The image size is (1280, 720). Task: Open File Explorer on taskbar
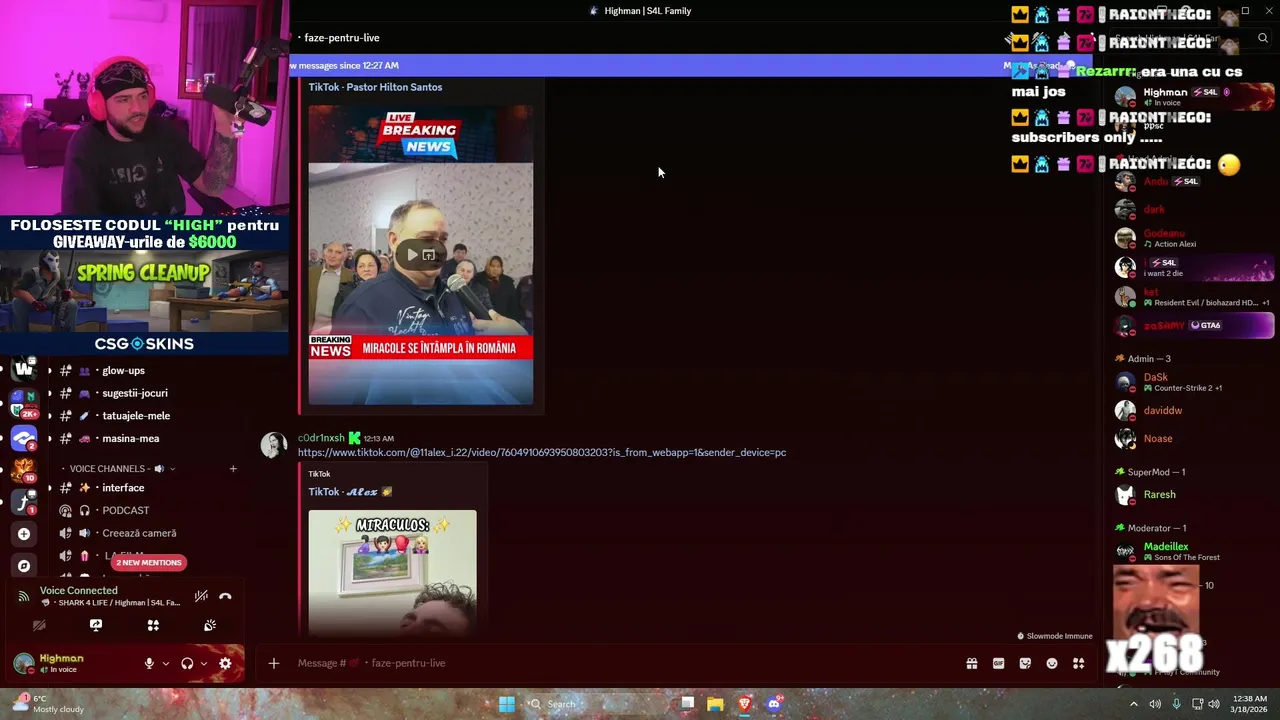(715, 704)
